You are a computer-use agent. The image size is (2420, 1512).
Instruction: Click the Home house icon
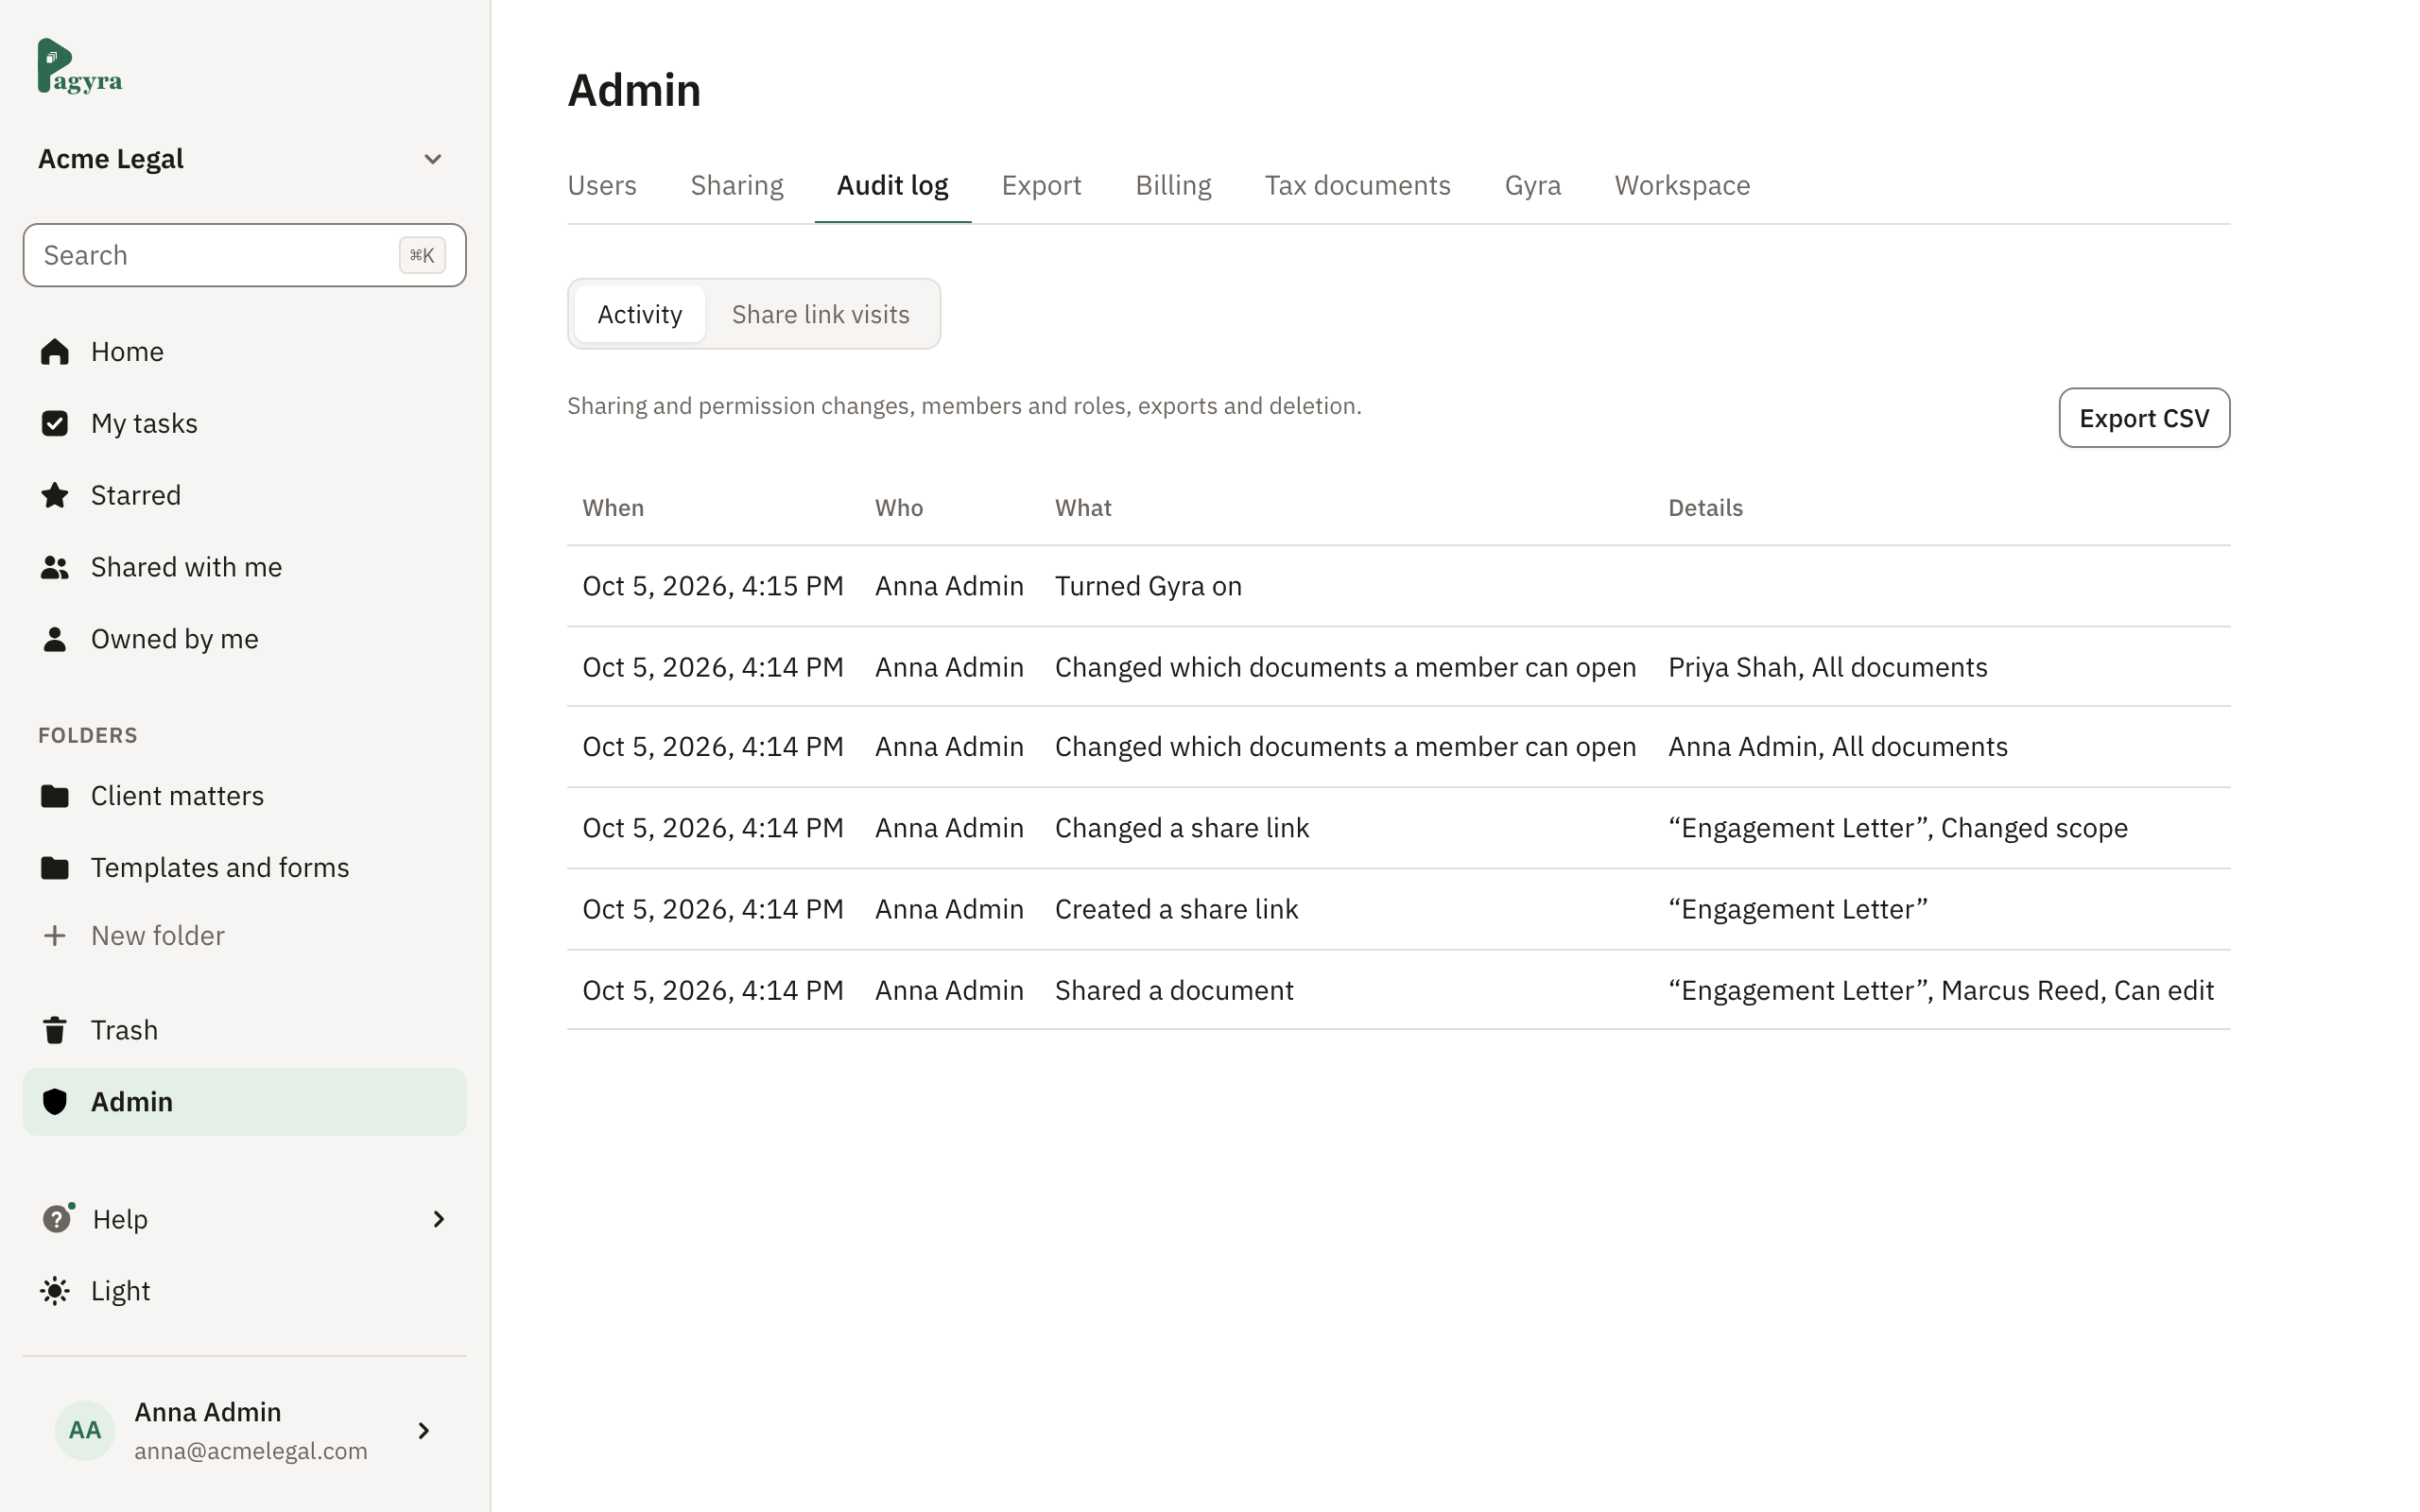[x=55, y=352]
